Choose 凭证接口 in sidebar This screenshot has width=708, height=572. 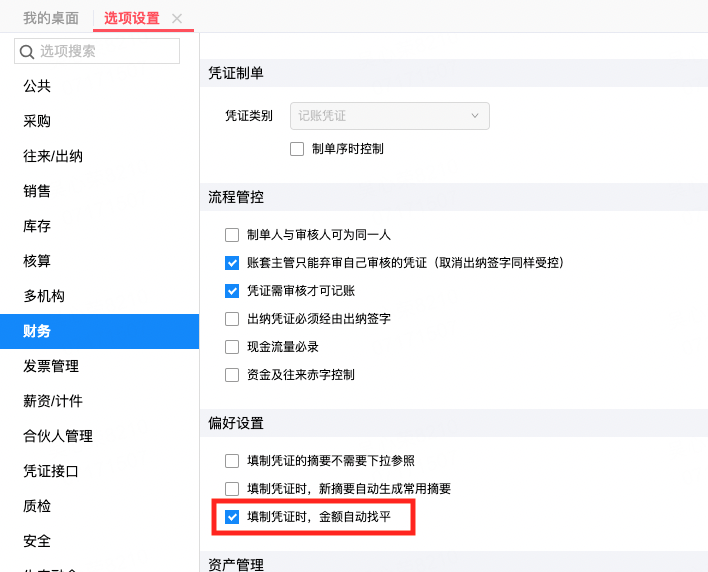[x=51, y=471]
